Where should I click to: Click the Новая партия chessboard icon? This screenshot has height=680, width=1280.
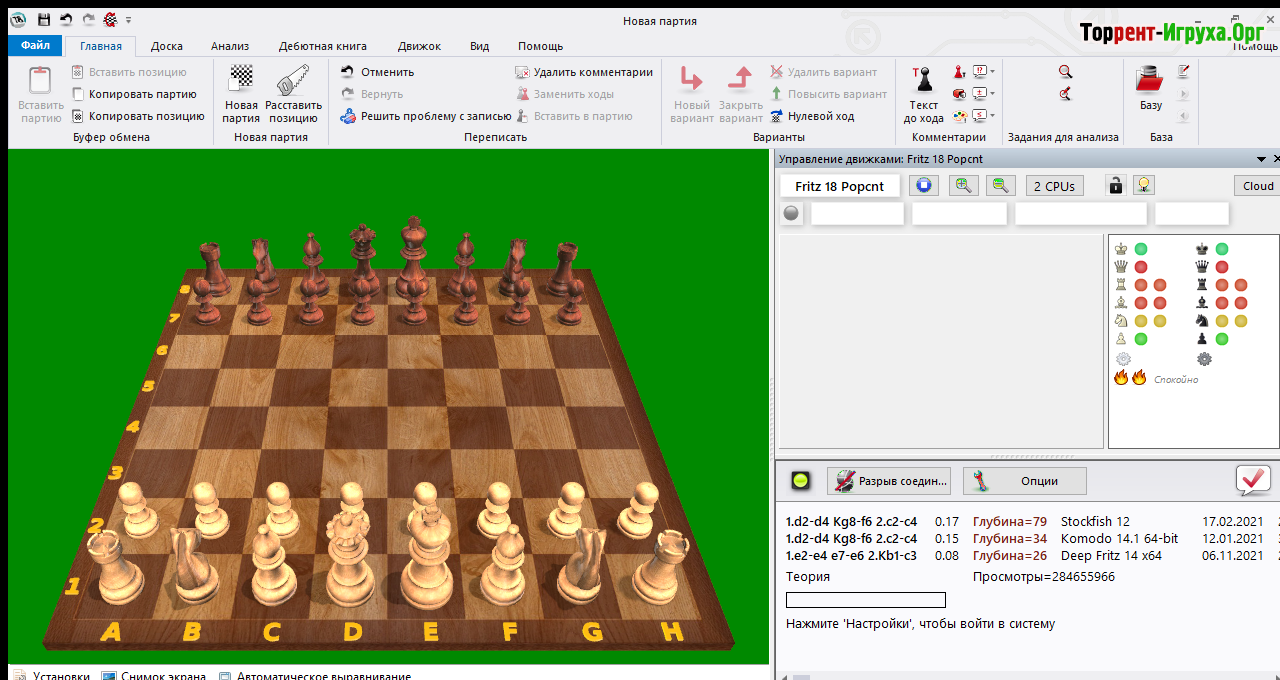click(x=241, y=80)
